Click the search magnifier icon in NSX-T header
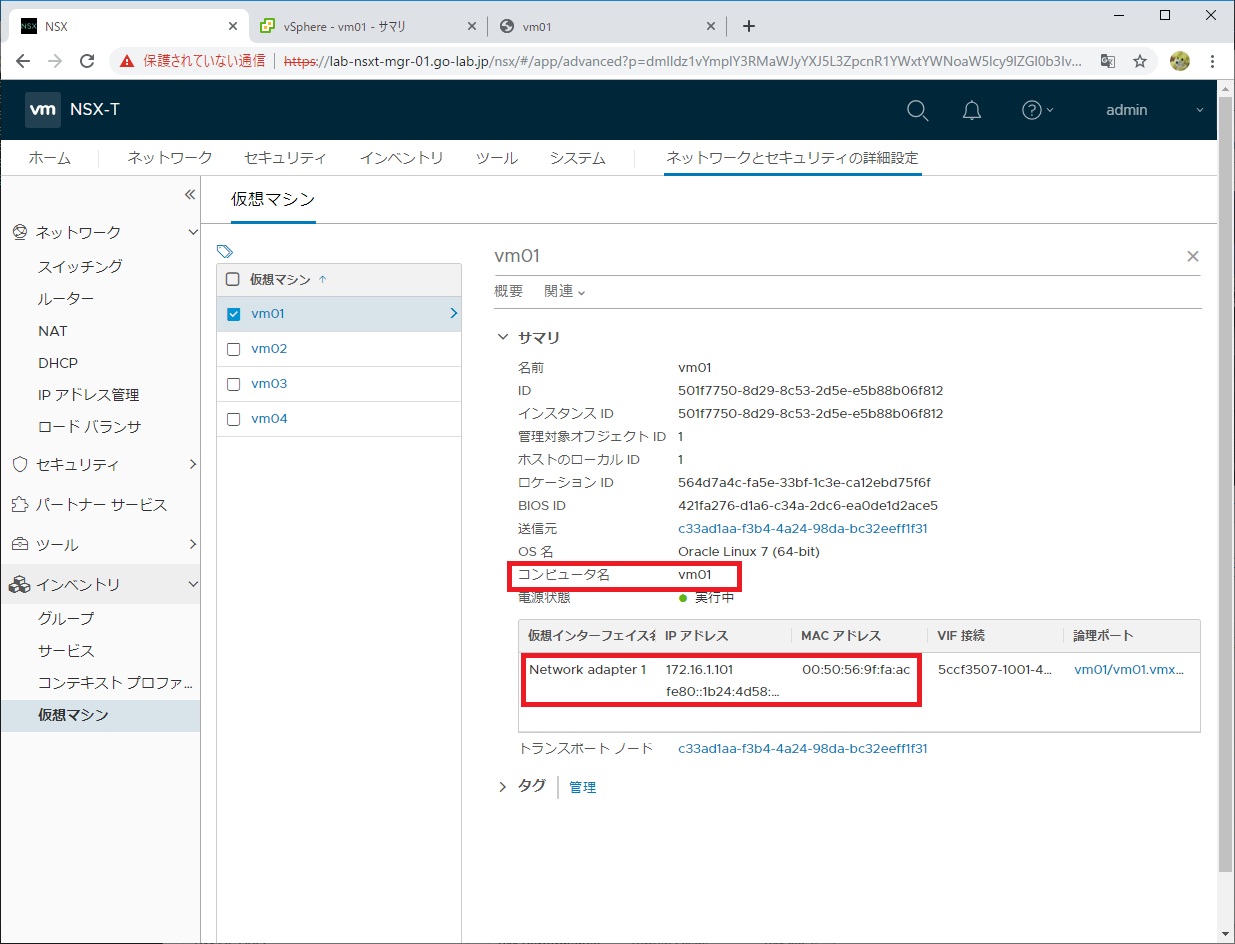 point(917,110)
